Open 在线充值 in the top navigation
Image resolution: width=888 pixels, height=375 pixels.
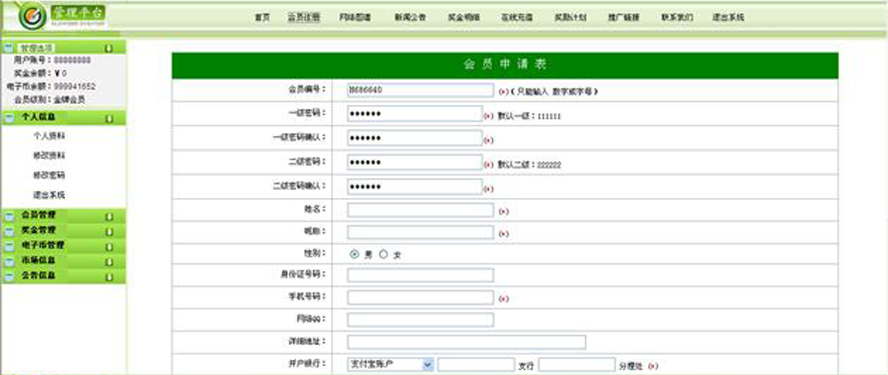click(516, 18)
